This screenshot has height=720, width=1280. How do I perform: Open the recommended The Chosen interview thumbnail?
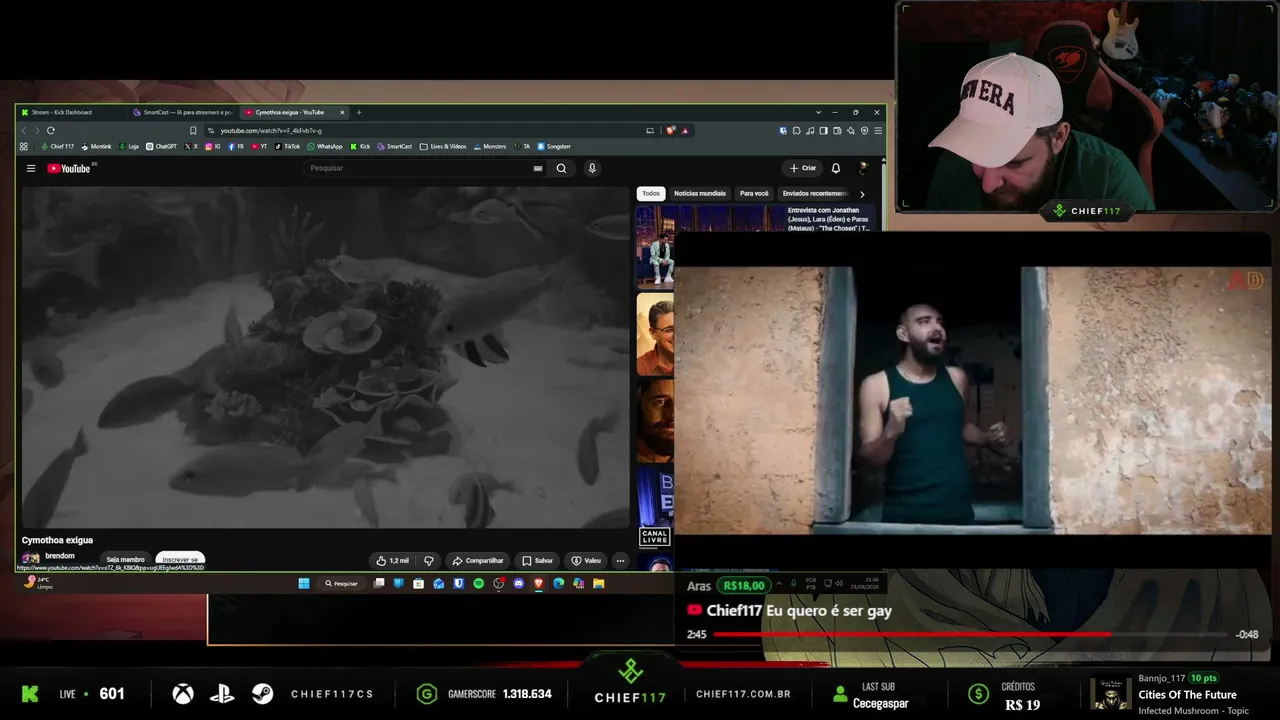(x=712, y=246)
